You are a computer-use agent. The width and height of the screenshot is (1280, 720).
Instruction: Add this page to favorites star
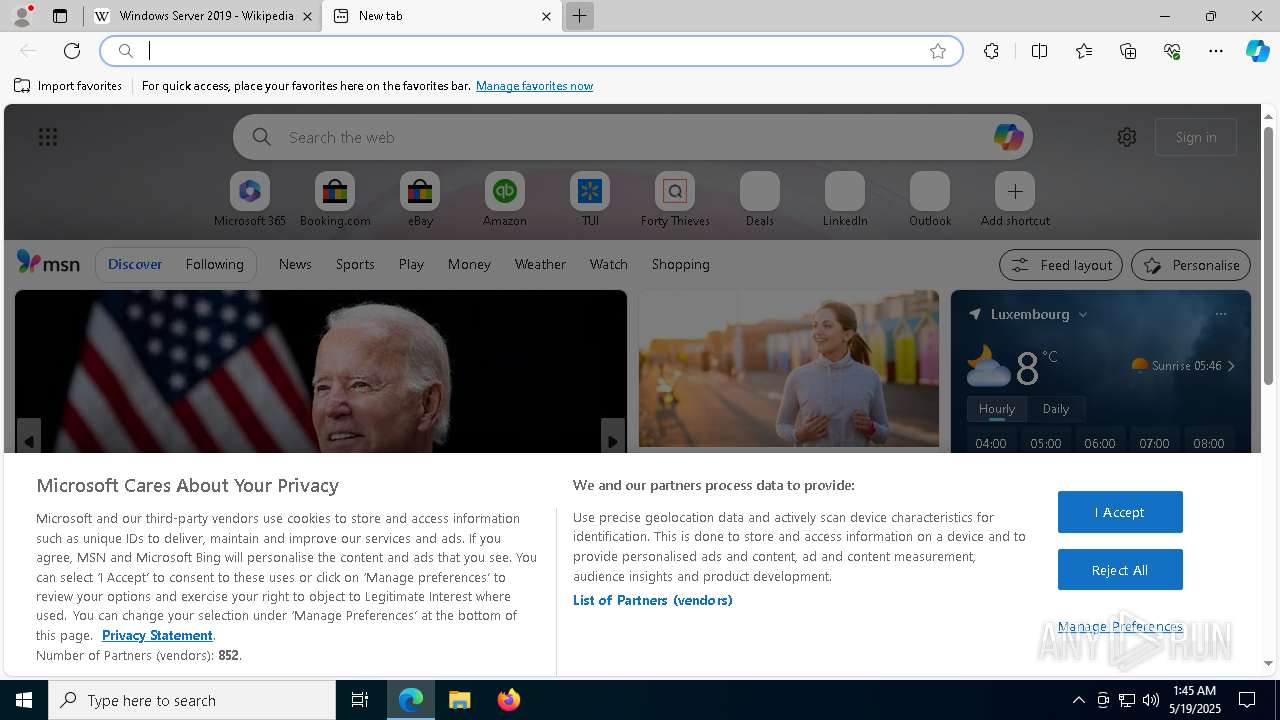(938, 51)
